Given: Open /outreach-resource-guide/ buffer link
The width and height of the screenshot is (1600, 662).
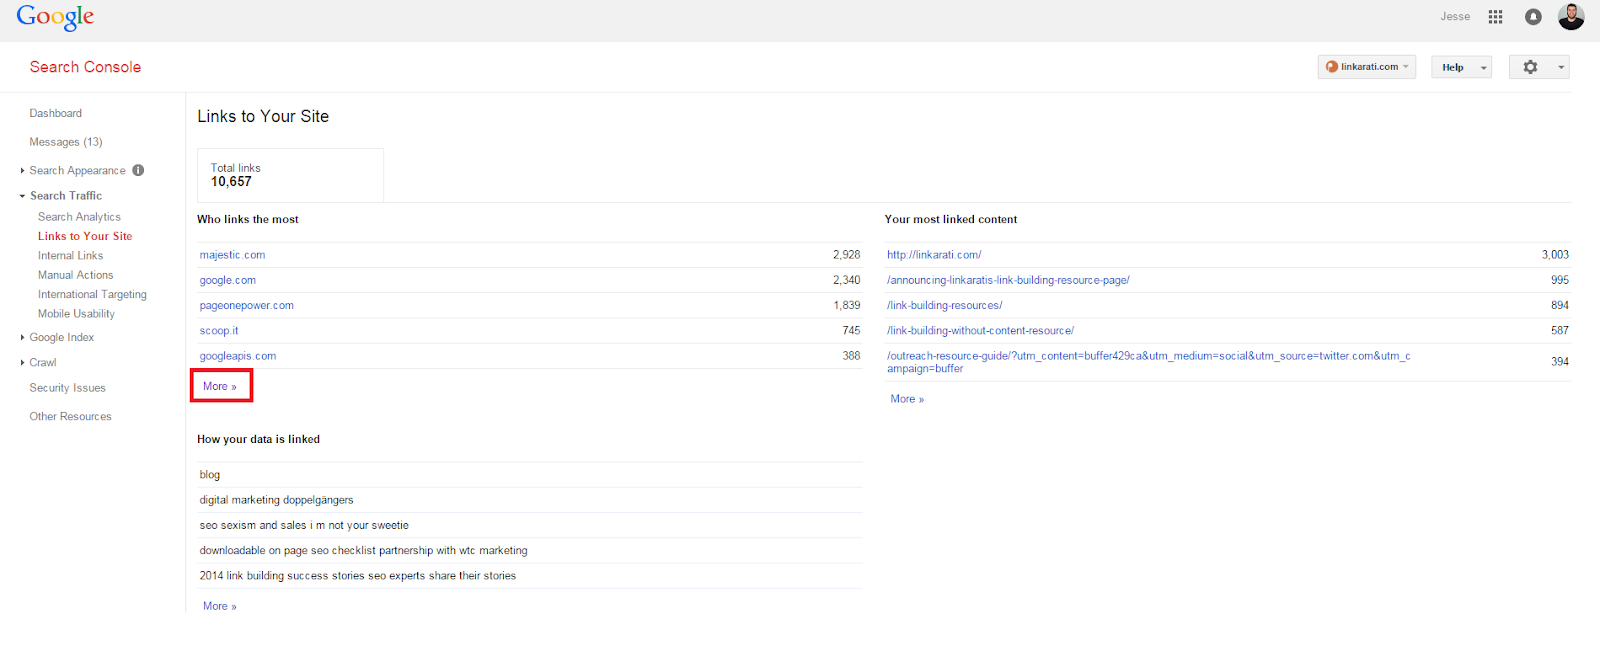Looking at the screenshot, I should click(x=1148, y=362).
